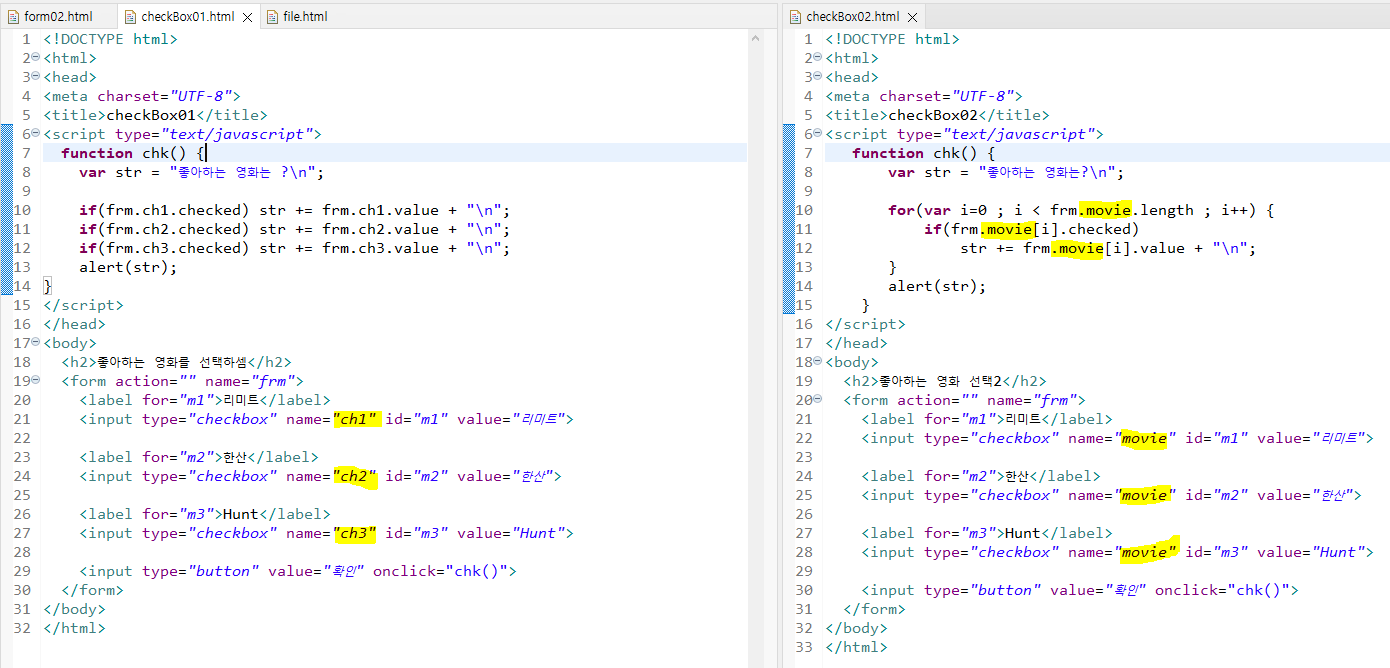Screen dimensions: 1390x668
Task: Click line number 32 in checkBox01.html gutter
Action: (x=22, y=628)
